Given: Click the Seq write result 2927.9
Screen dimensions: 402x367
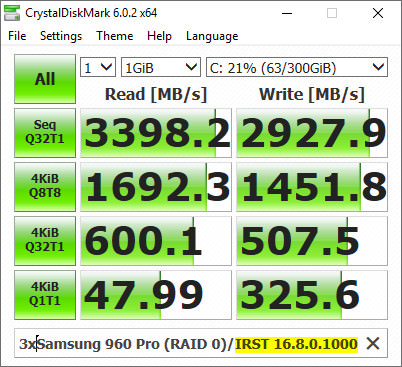Looking at the screenshot, I should coord(312,133).
